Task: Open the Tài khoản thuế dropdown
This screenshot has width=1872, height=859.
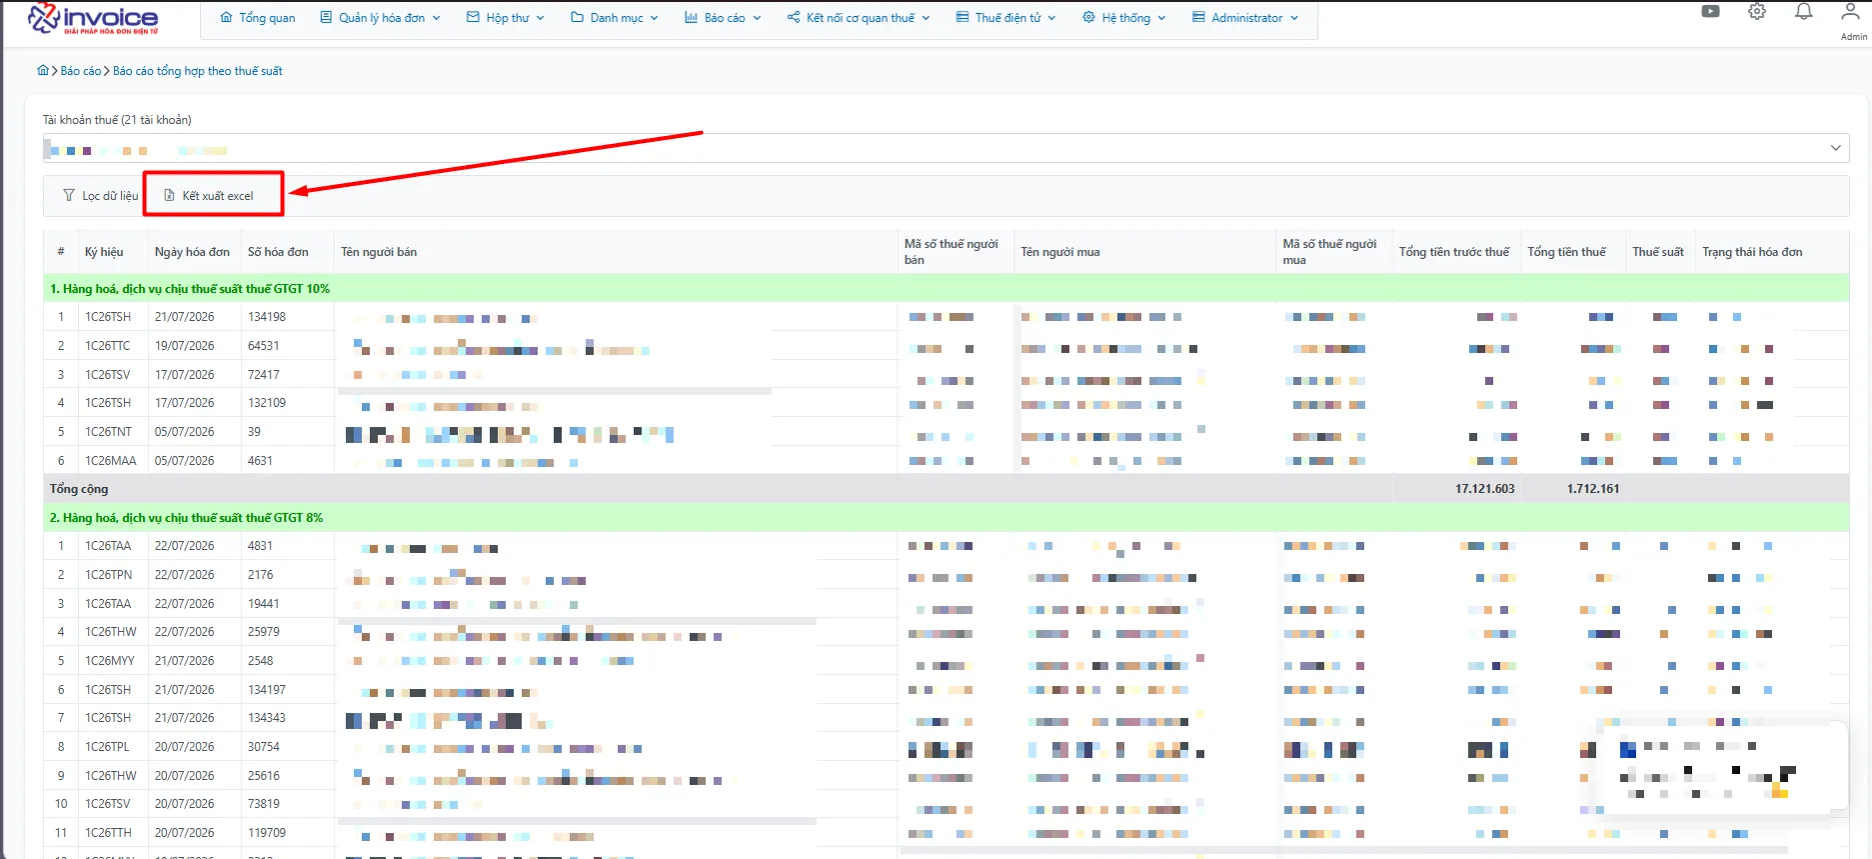Action: tap(946, 148)
